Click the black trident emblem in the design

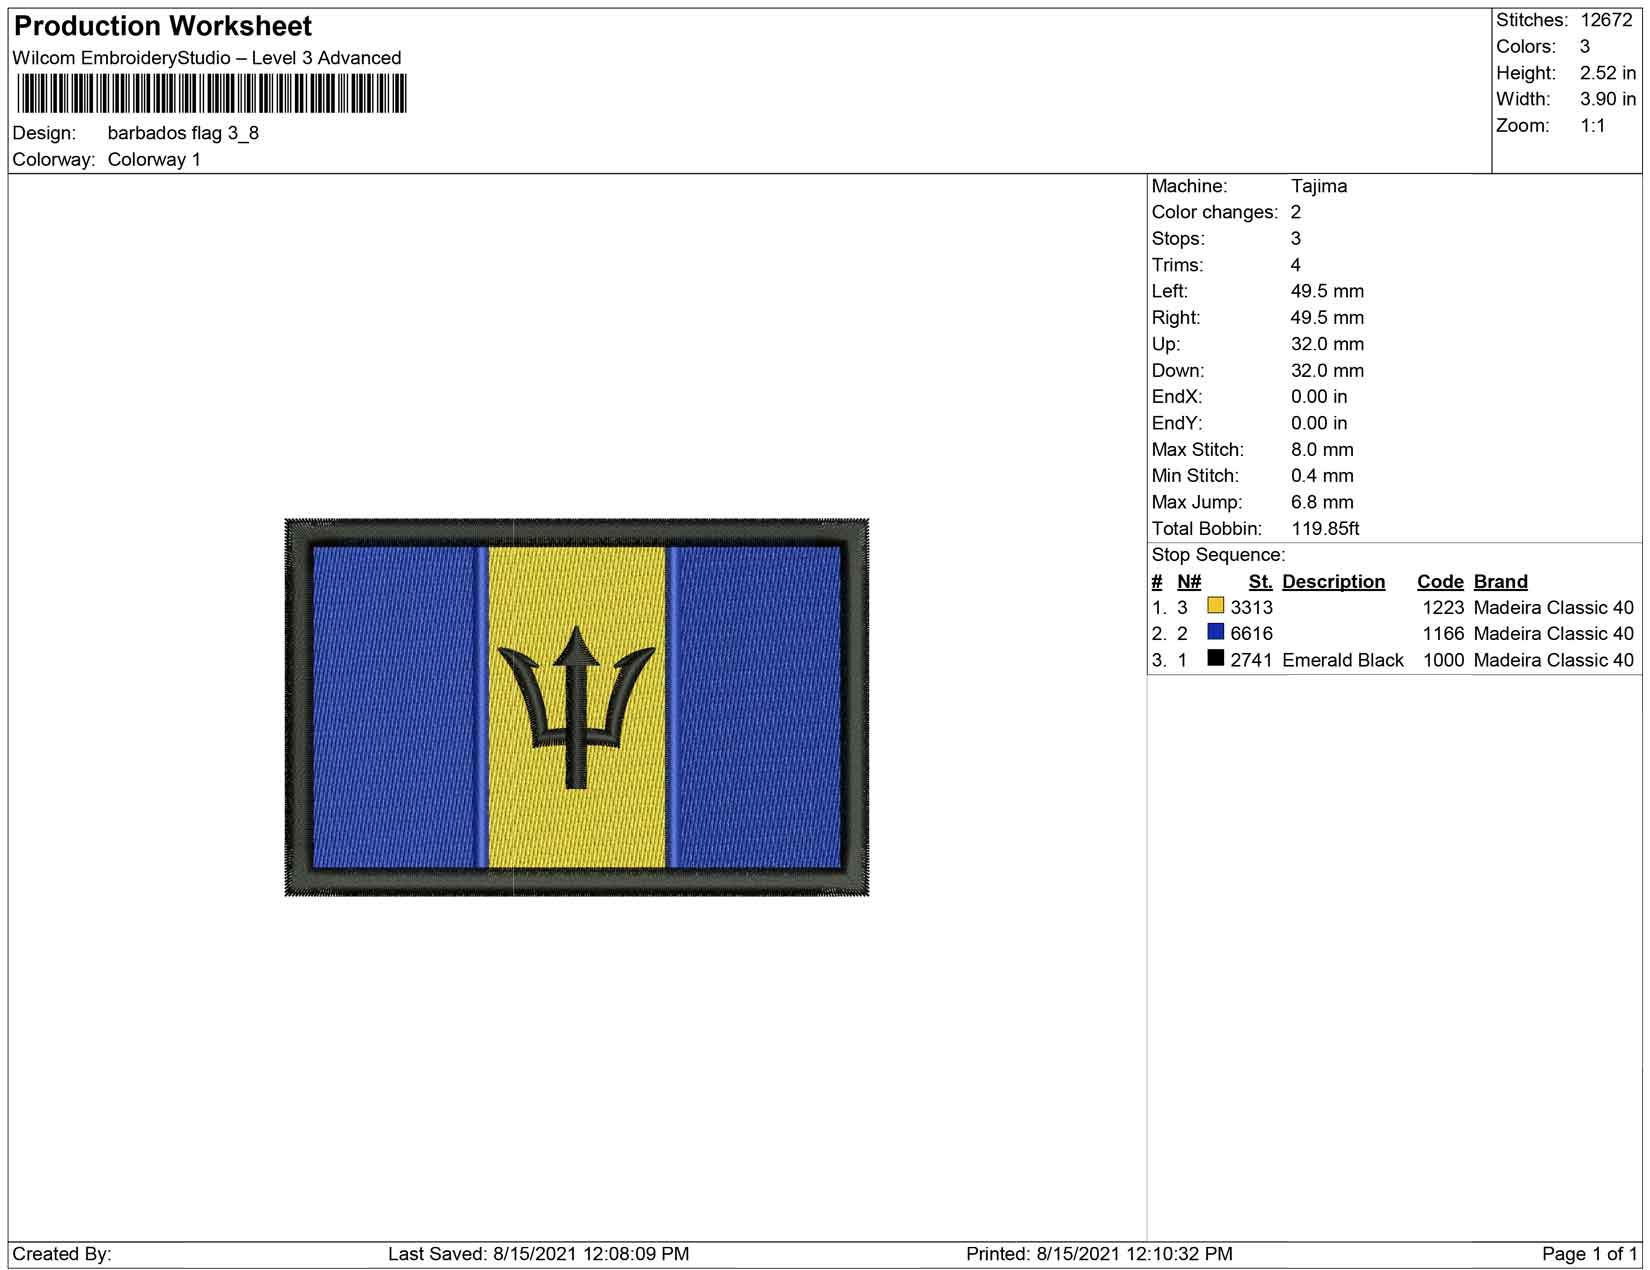coord(576,707)
